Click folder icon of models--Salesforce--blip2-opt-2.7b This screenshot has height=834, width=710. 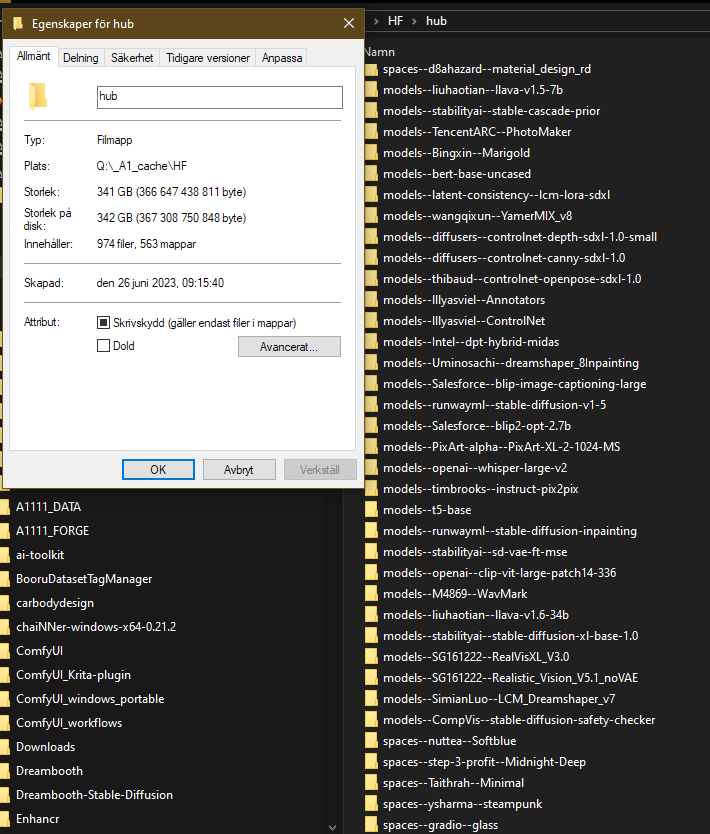pyautogui.click(x=371, y=426)
